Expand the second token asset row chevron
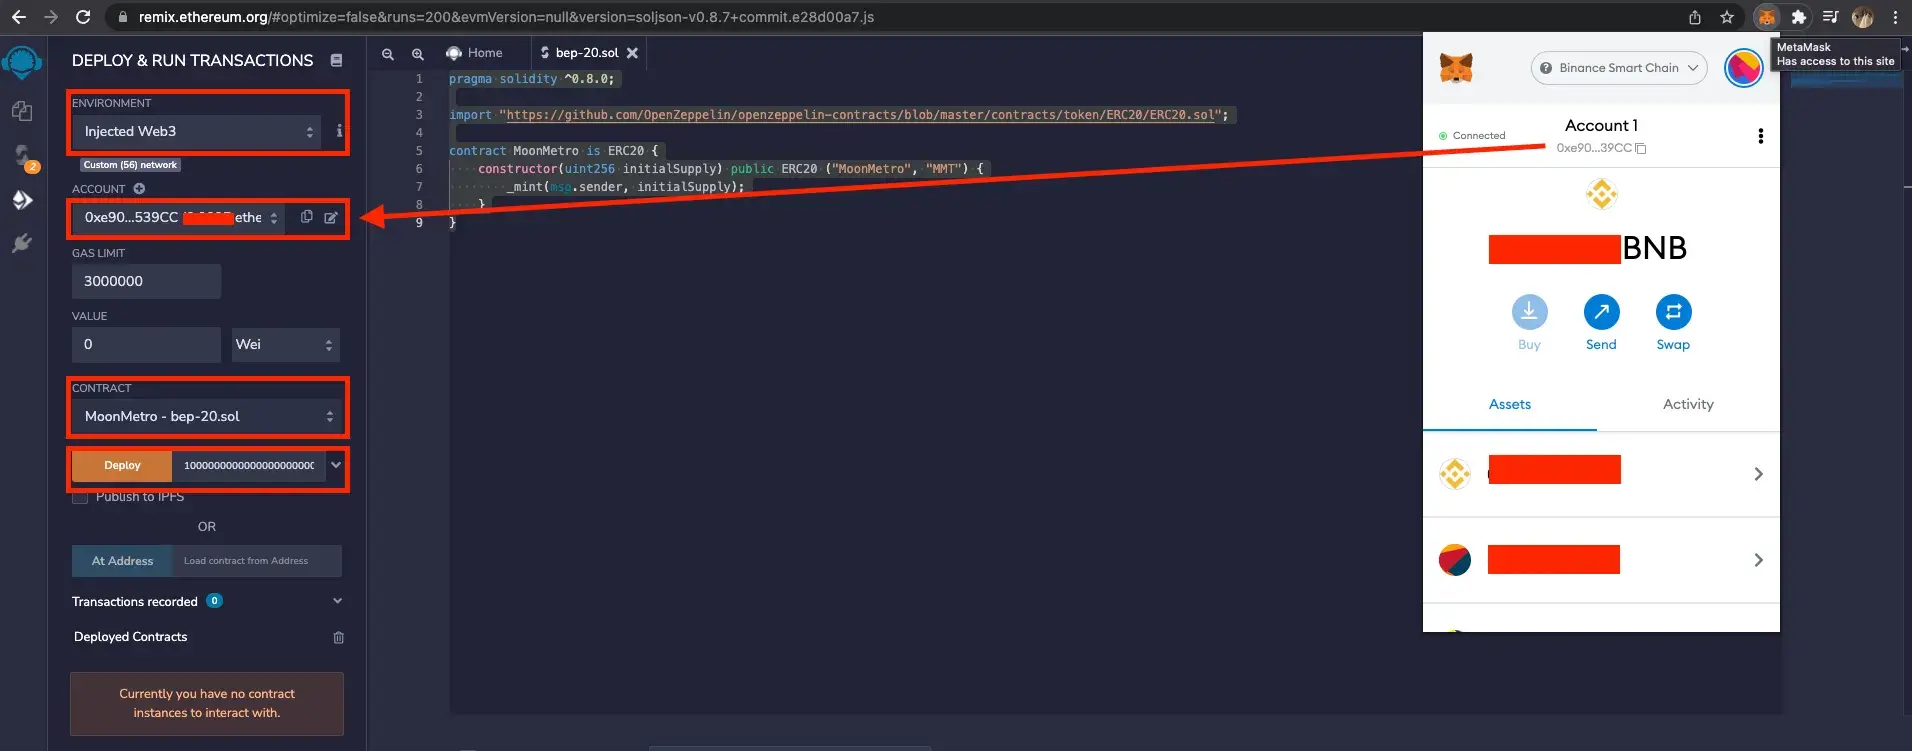This screenshot has height=751, width=1912. (x=1758, y=560)
